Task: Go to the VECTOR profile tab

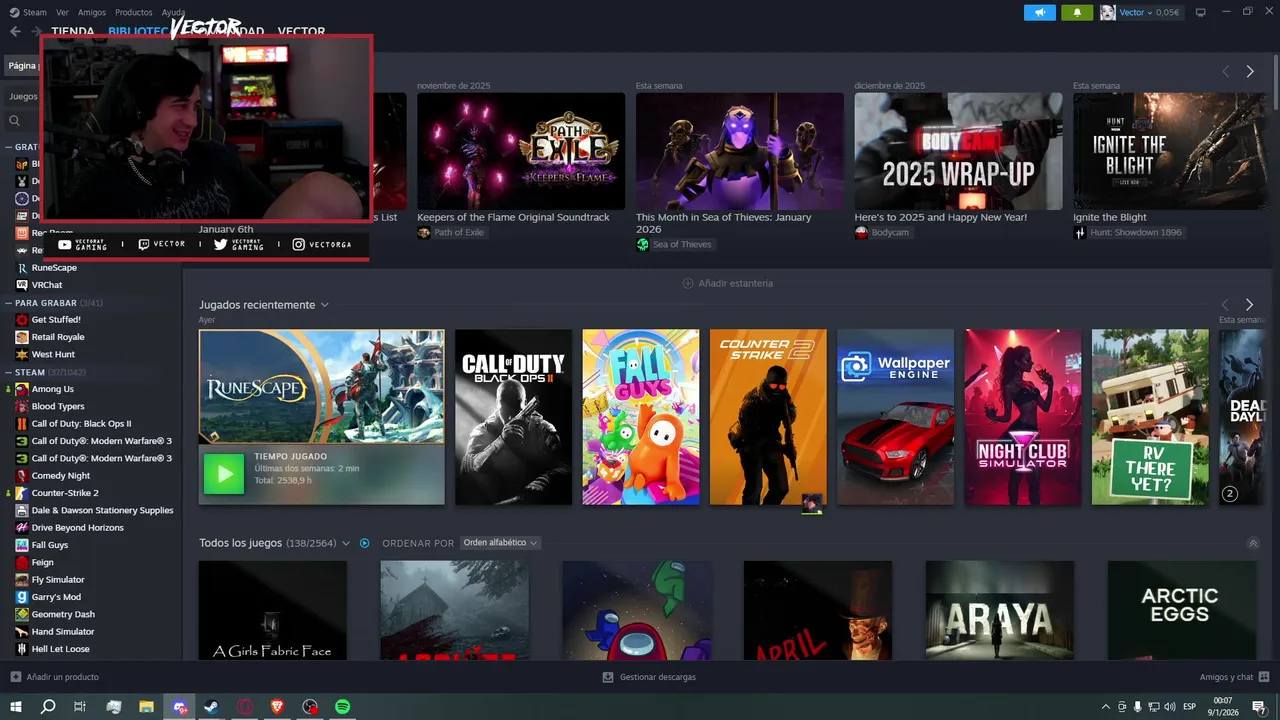Action: (x=301, y=31)
